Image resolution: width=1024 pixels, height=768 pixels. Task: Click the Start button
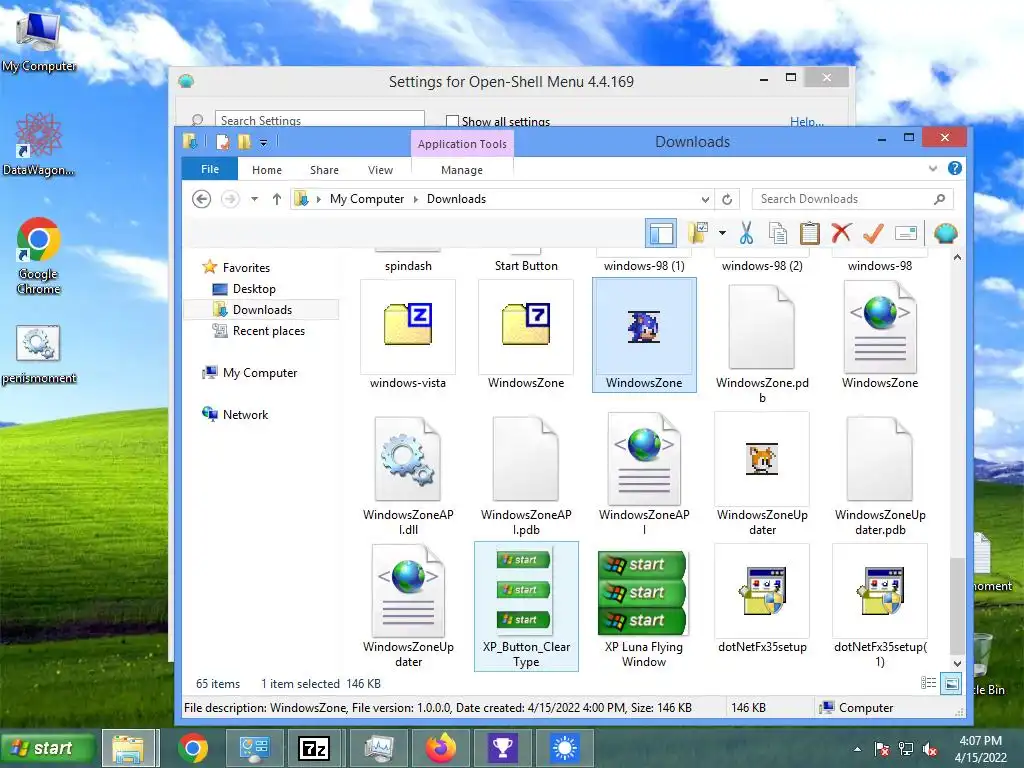(48, 748)
